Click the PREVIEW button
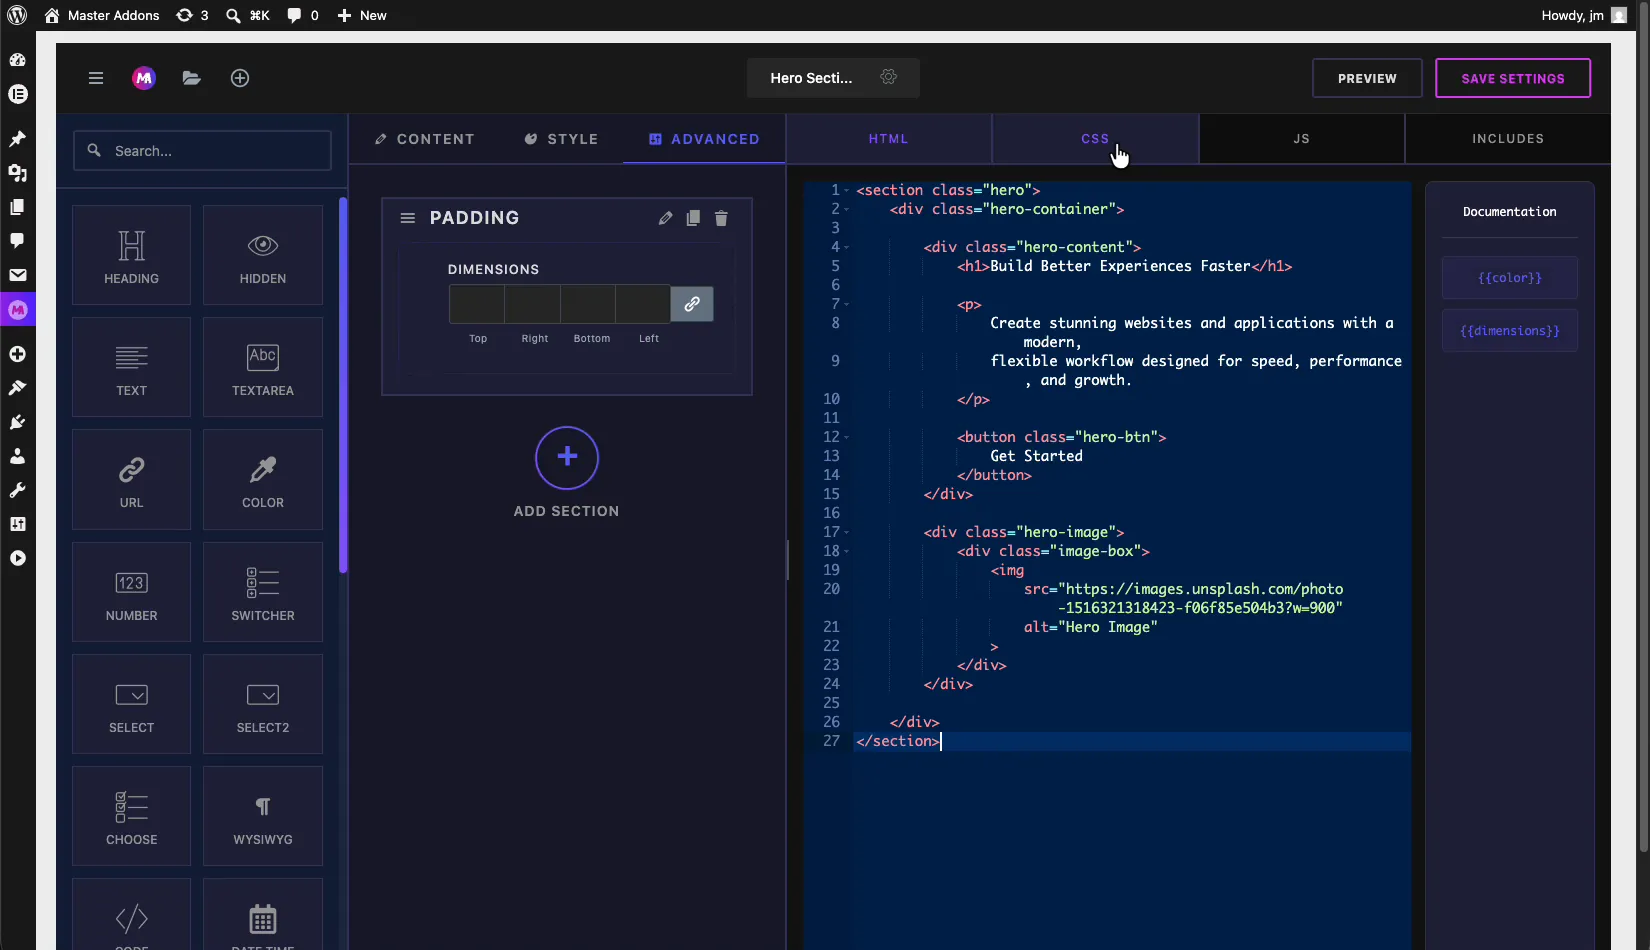This screenshot has height=950, width=1650. click(x=1367, y=78)
